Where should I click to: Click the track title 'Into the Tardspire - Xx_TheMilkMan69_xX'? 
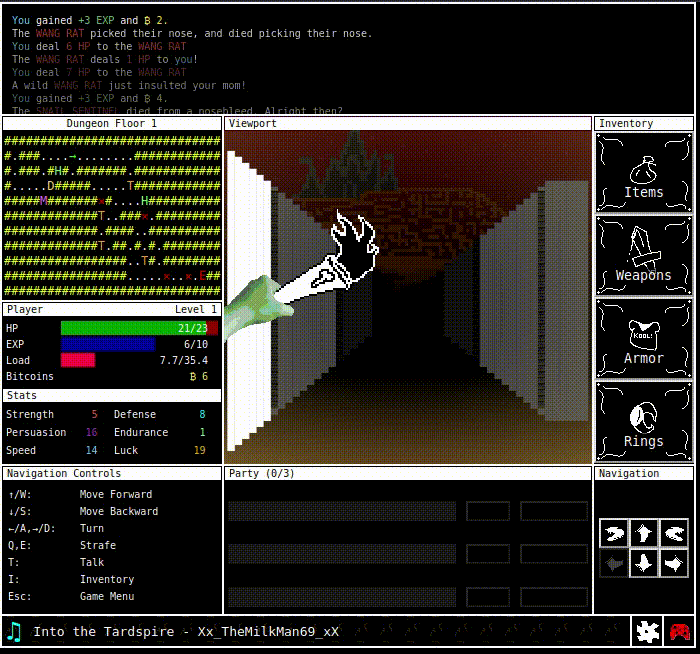click(186, 632)
